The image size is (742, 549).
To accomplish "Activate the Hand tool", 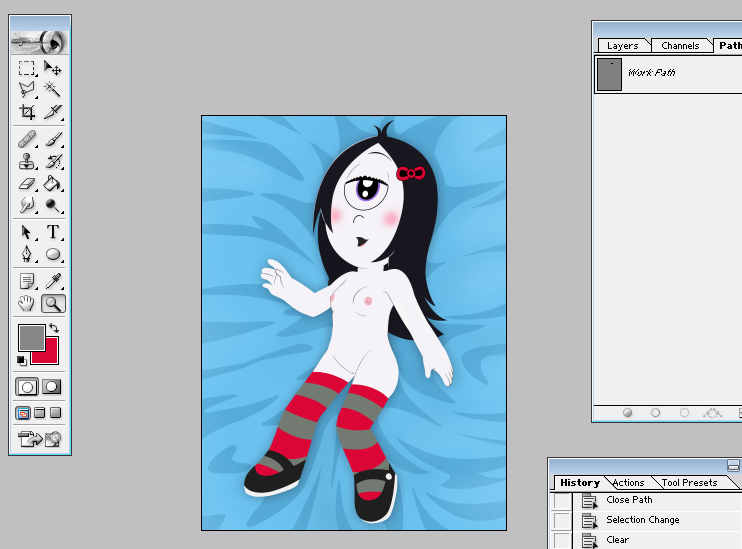I will coord(27,303).
